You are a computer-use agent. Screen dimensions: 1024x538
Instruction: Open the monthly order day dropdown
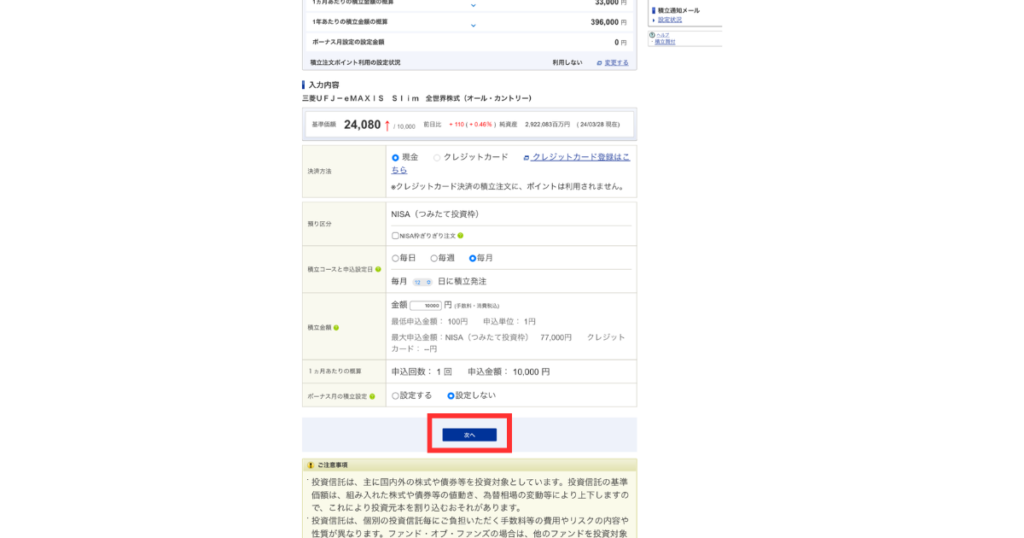tap(422, 282)
